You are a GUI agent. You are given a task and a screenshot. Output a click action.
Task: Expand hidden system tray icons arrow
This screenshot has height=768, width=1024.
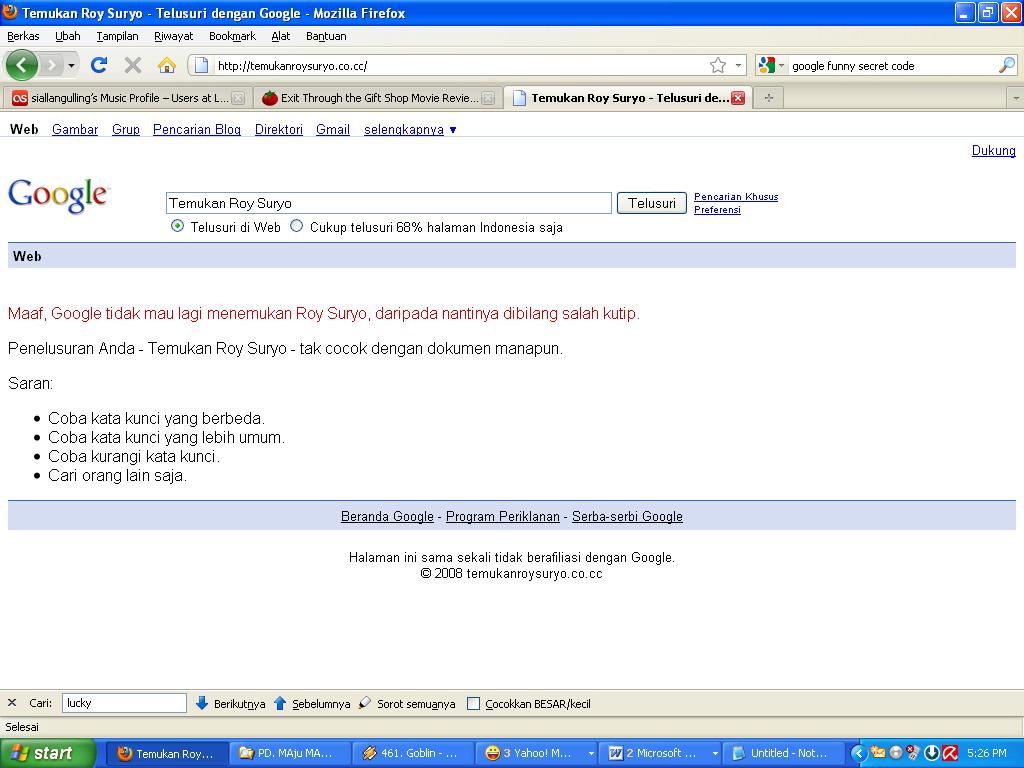859,754
